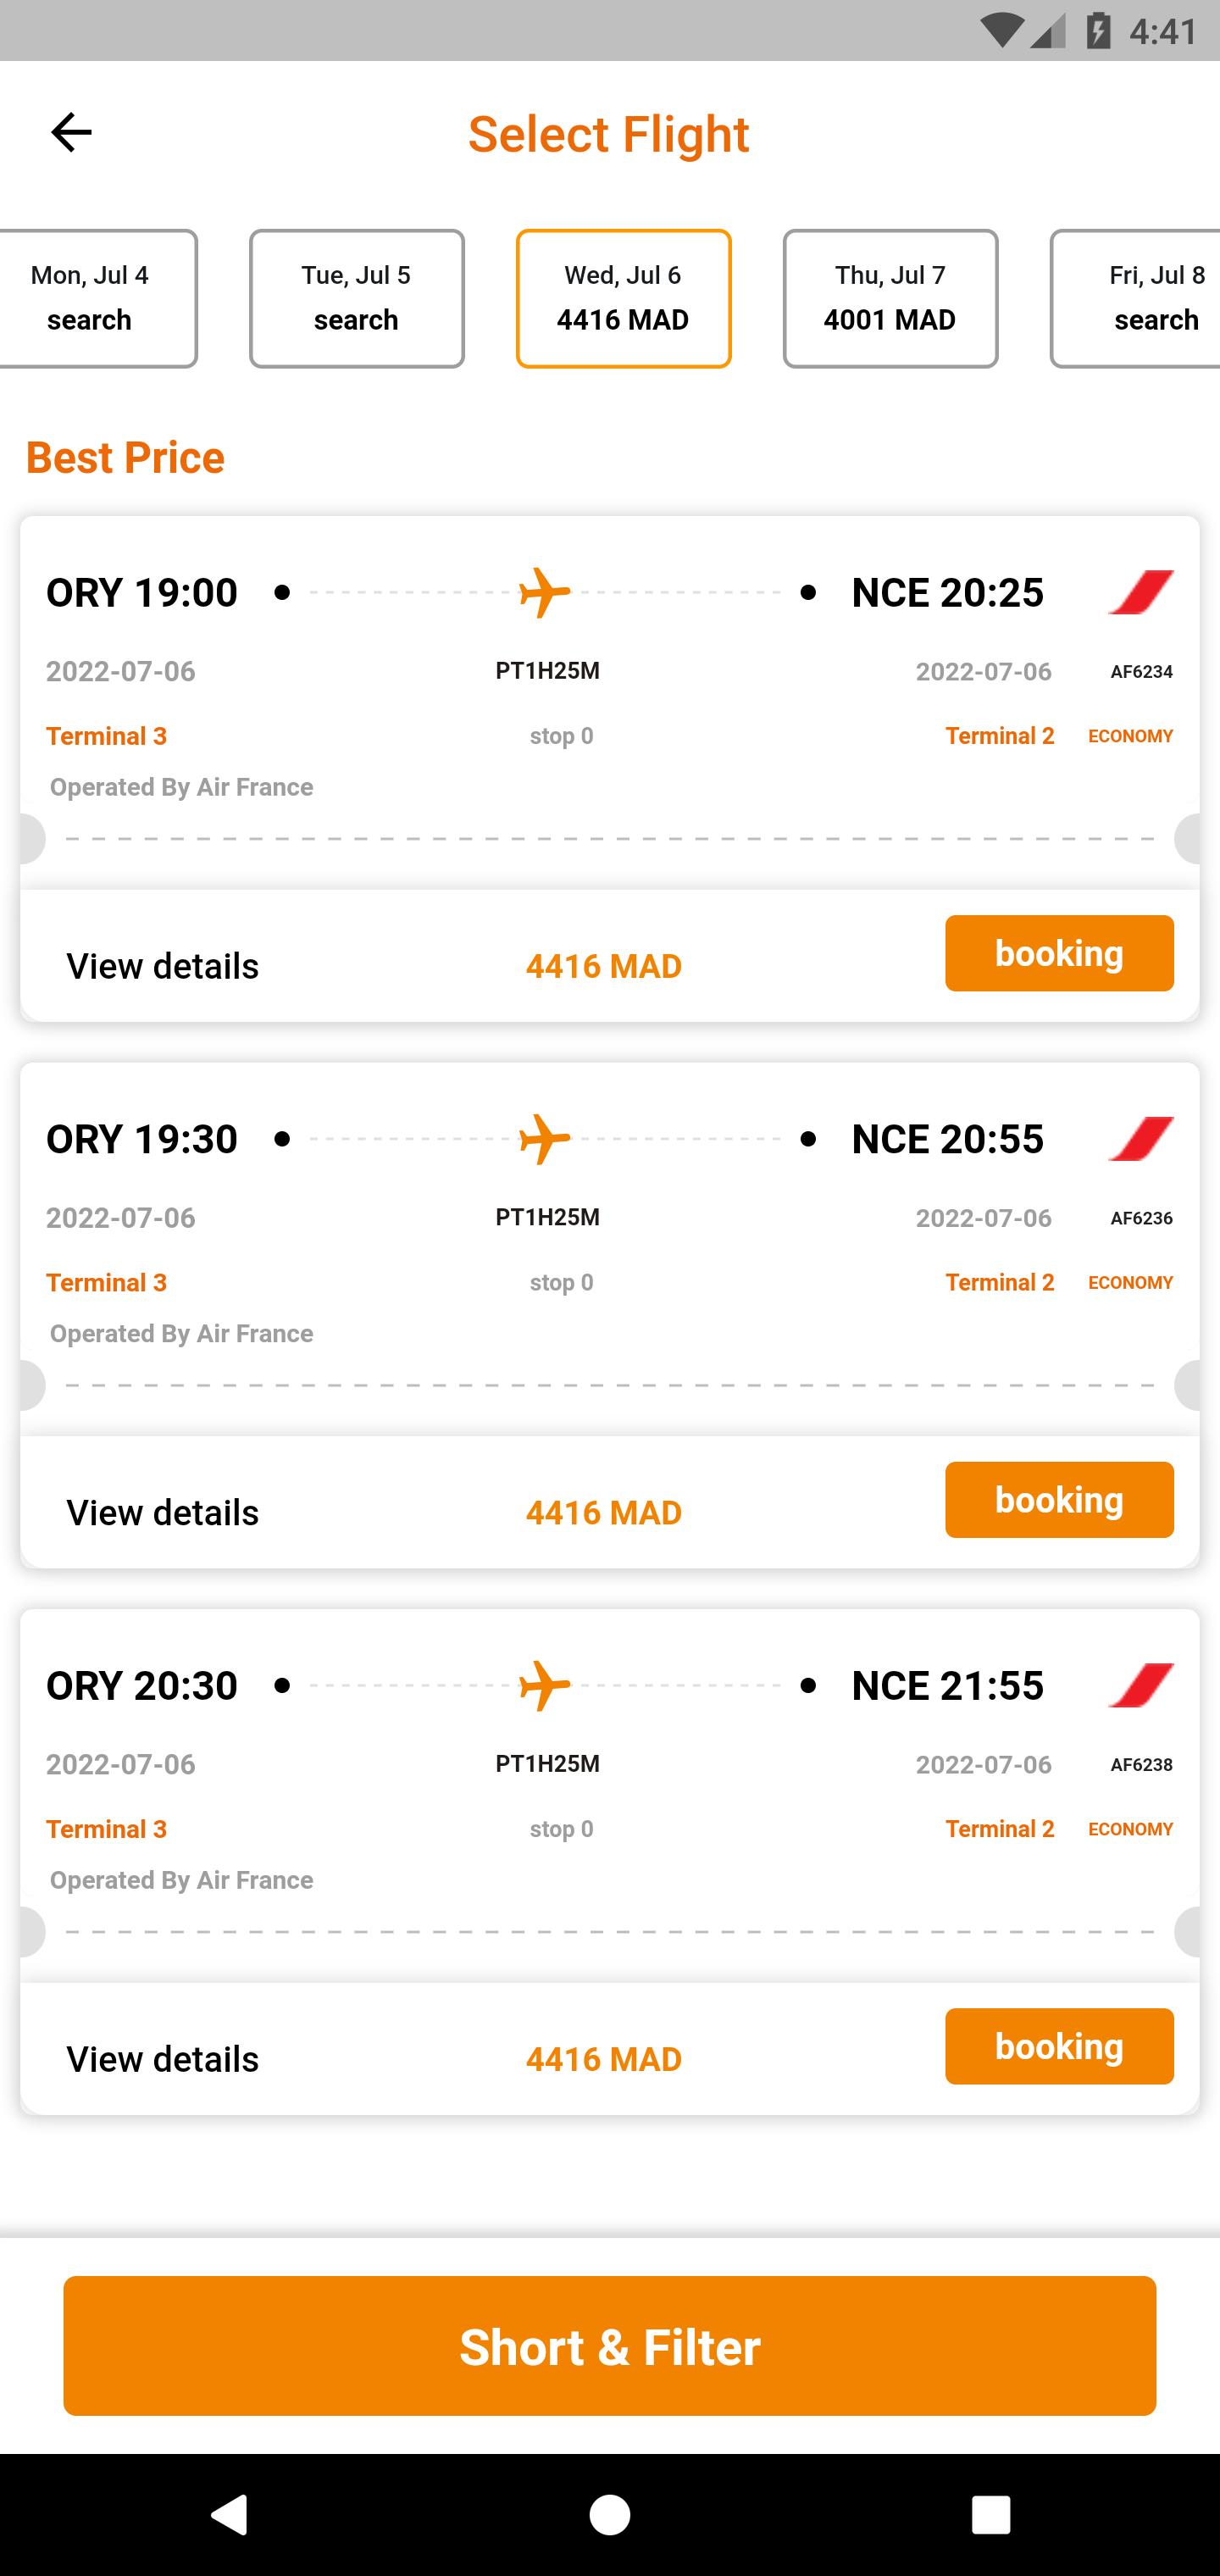Tap the back arrow icon
The height and width of the screenshot is (2576, 1220).
(71, 132)
